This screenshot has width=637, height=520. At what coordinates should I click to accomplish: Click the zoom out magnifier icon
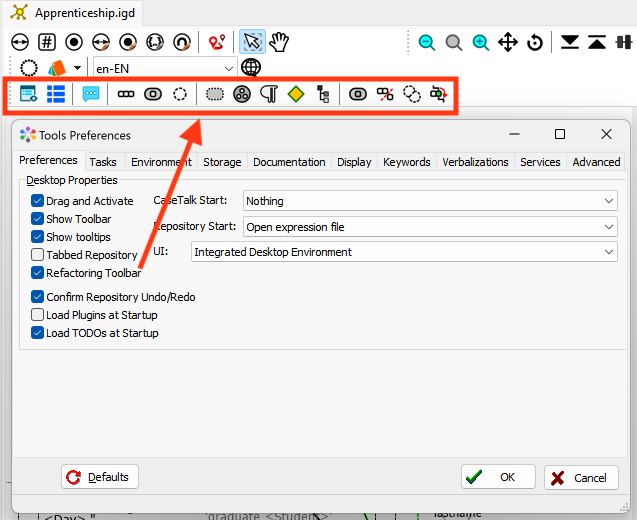427,42
